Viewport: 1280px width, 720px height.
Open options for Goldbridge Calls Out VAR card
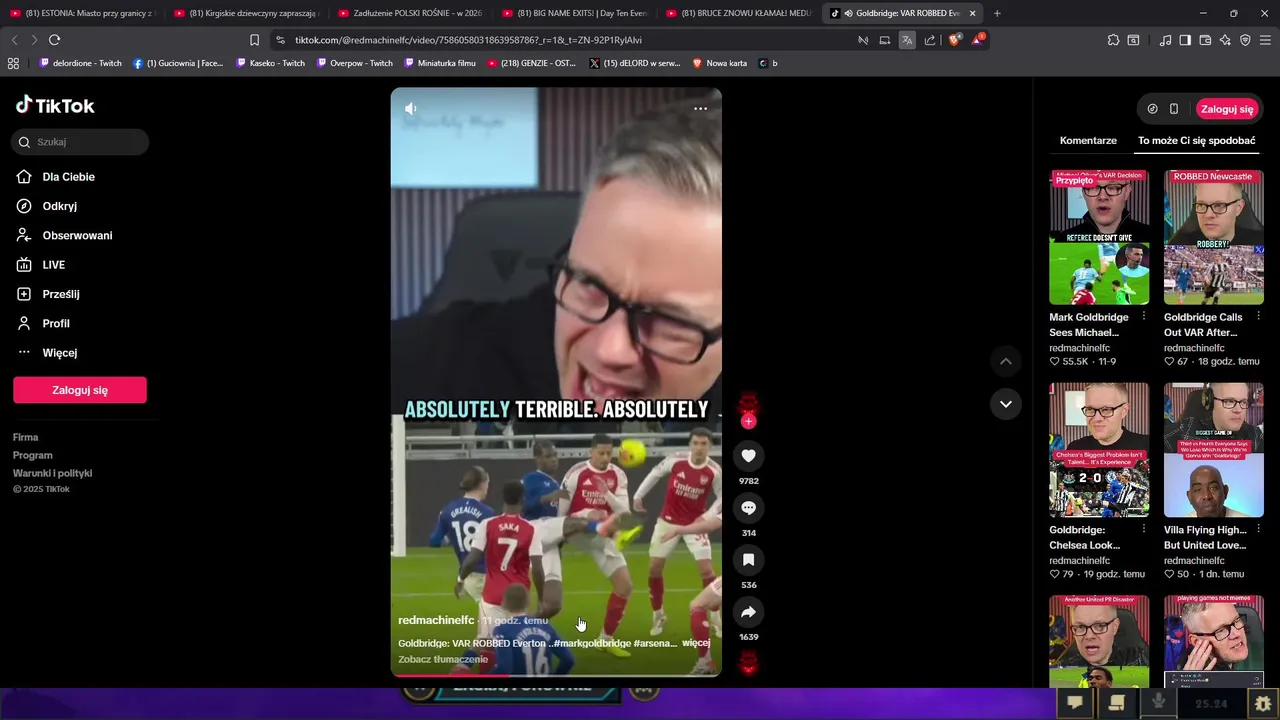pyautogui.click(x=1258, y=316)
